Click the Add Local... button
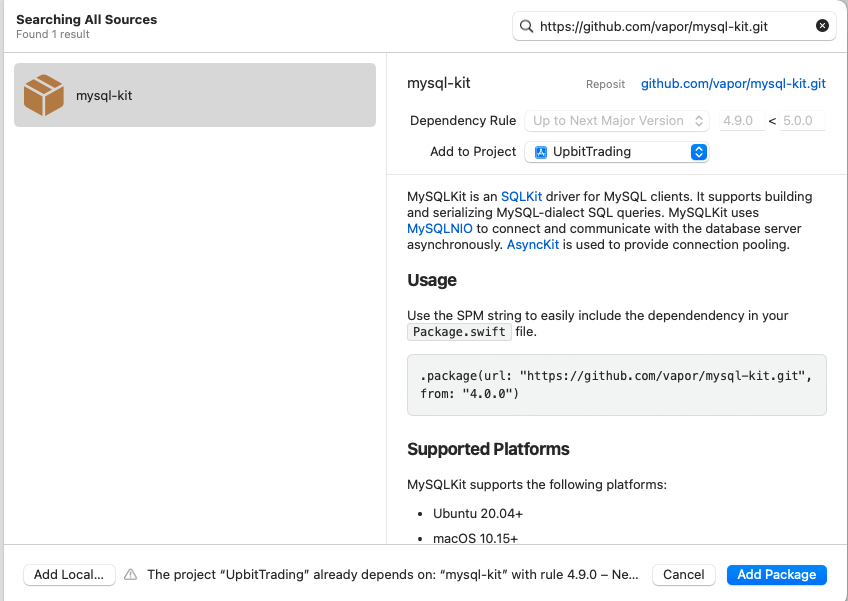This screenshot has width=848, height=601. [x=69, y=574]
